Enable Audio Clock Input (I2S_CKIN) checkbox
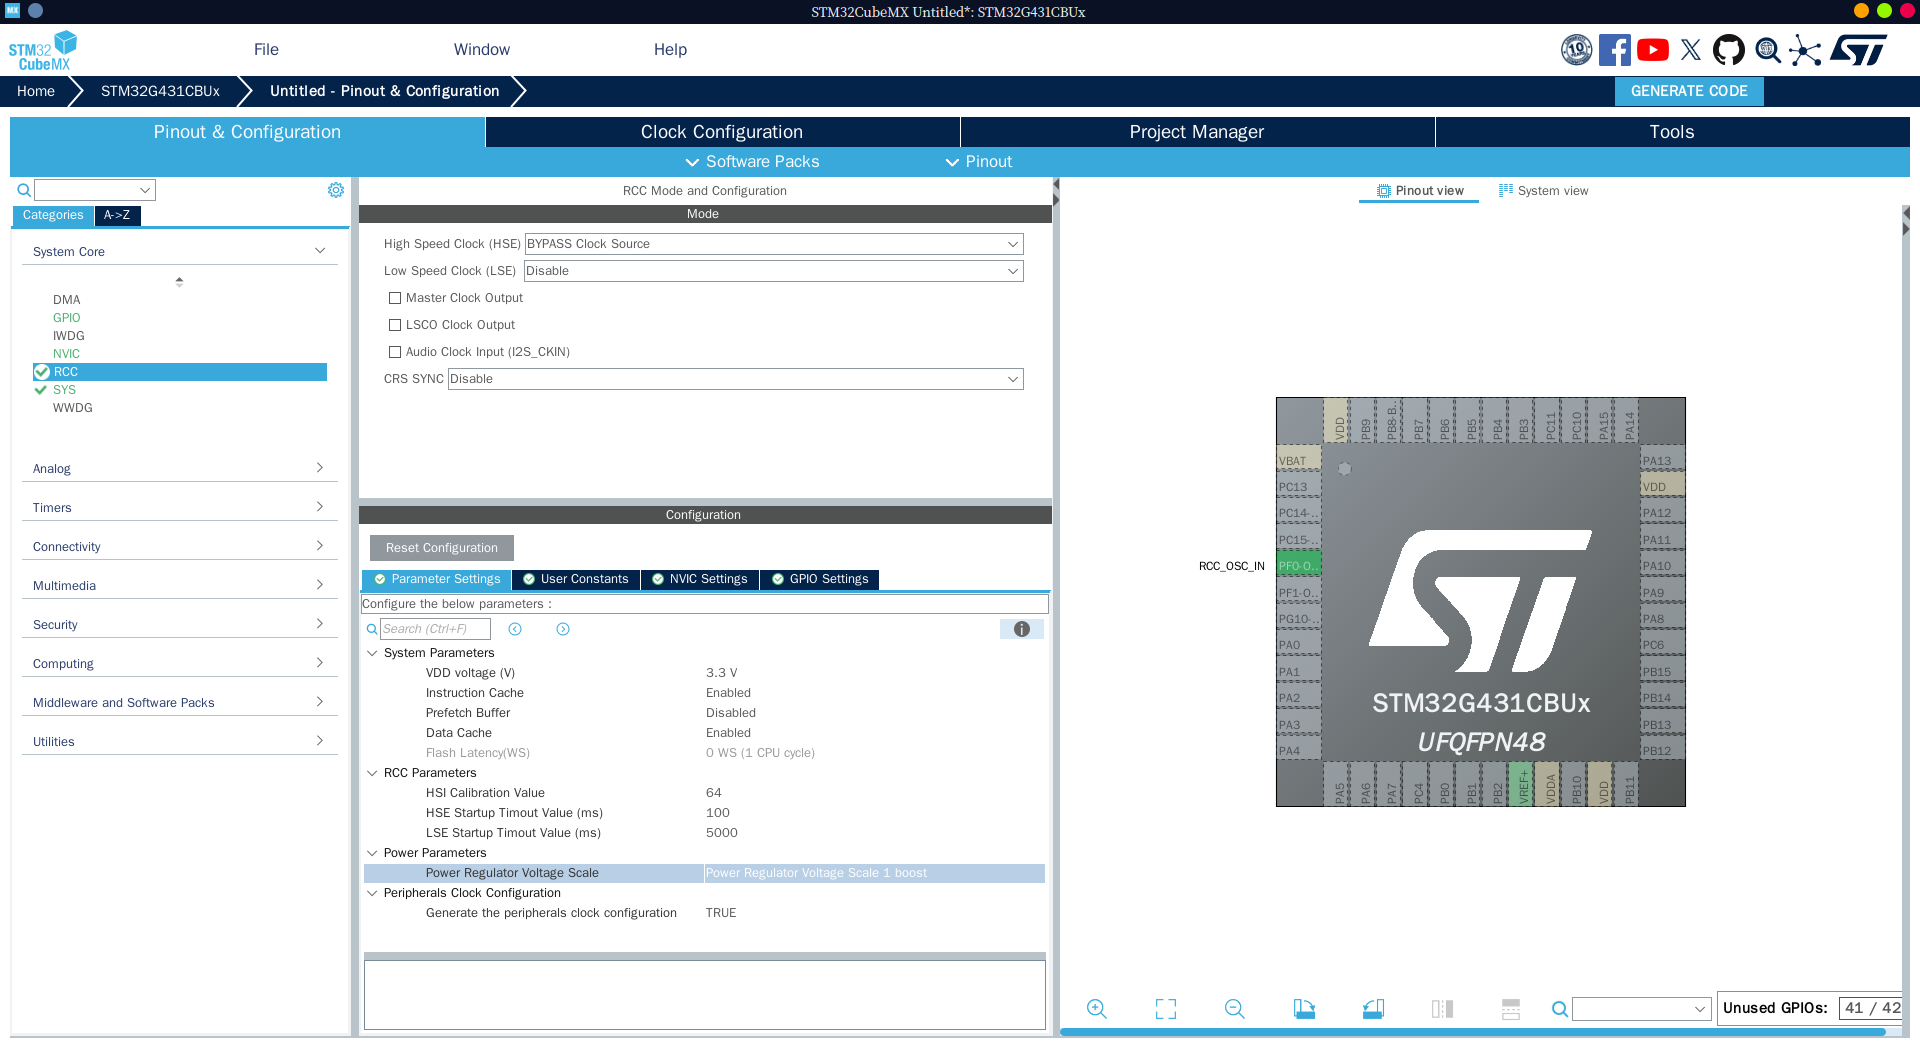The height and width of the screenshot is (1048, 1920). [x=395, y=352]
